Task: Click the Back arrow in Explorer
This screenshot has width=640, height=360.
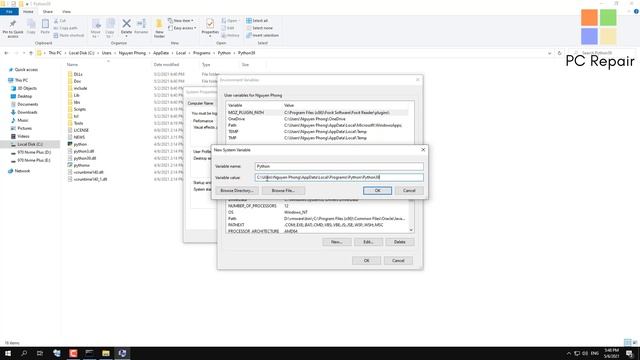Action: (x=6, y=53)
